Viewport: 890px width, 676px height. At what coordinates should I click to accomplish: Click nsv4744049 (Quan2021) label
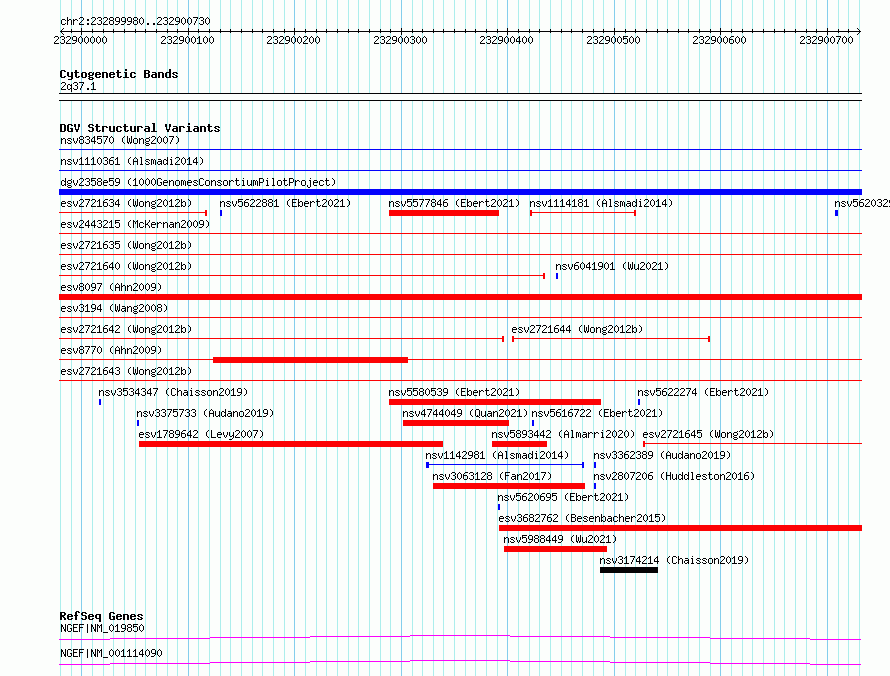(x=465, y=413)
